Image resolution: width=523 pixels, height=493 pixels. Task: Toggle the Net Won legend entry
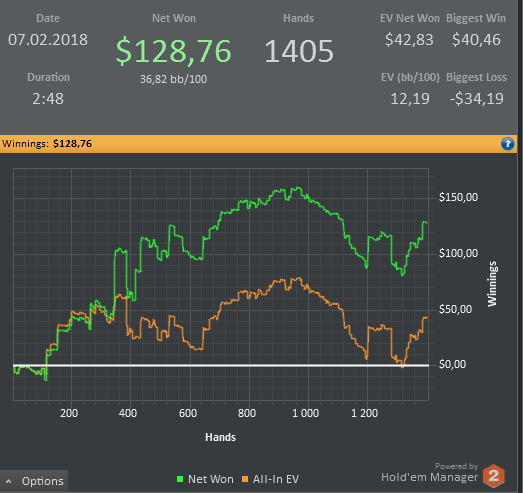(x=205, y=479)
